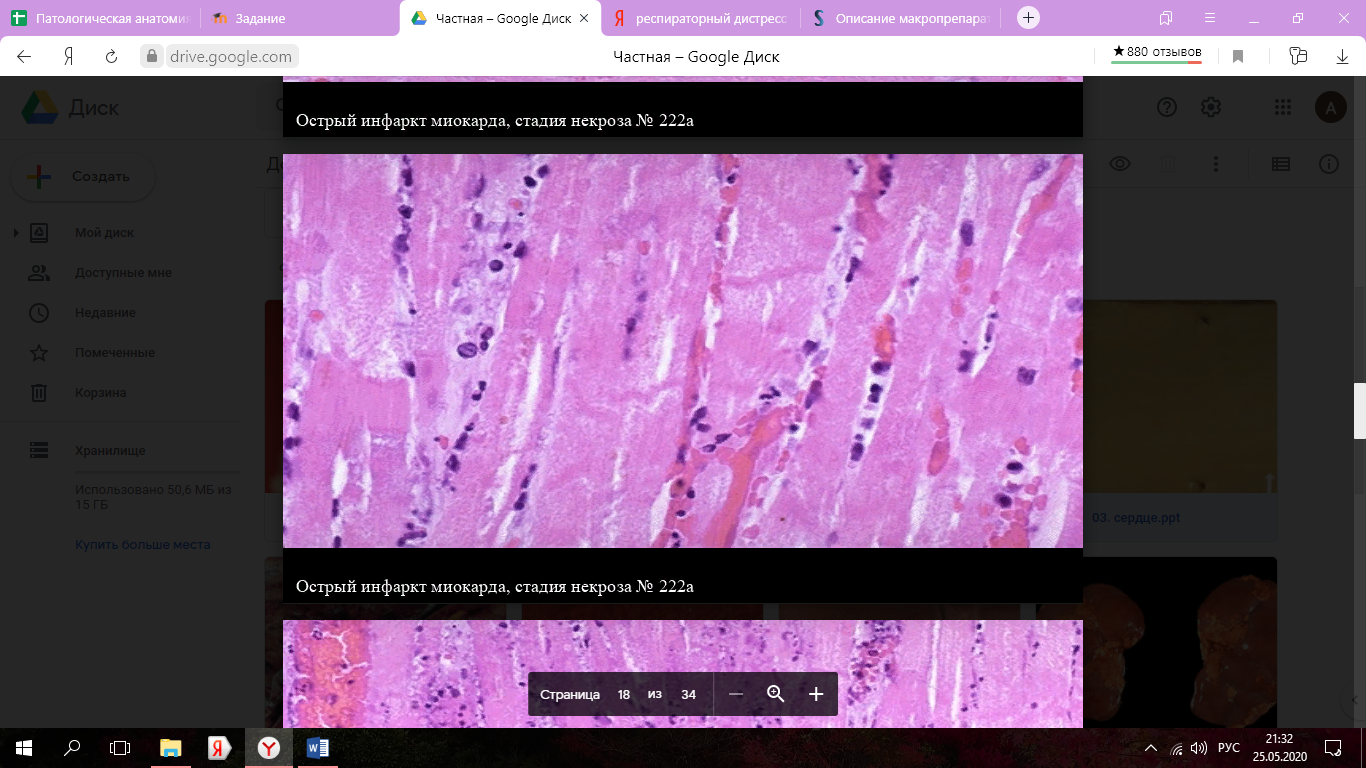Open the extensions icon next to the bookmark
The image size is (1366, 768).
(1298, 56)
